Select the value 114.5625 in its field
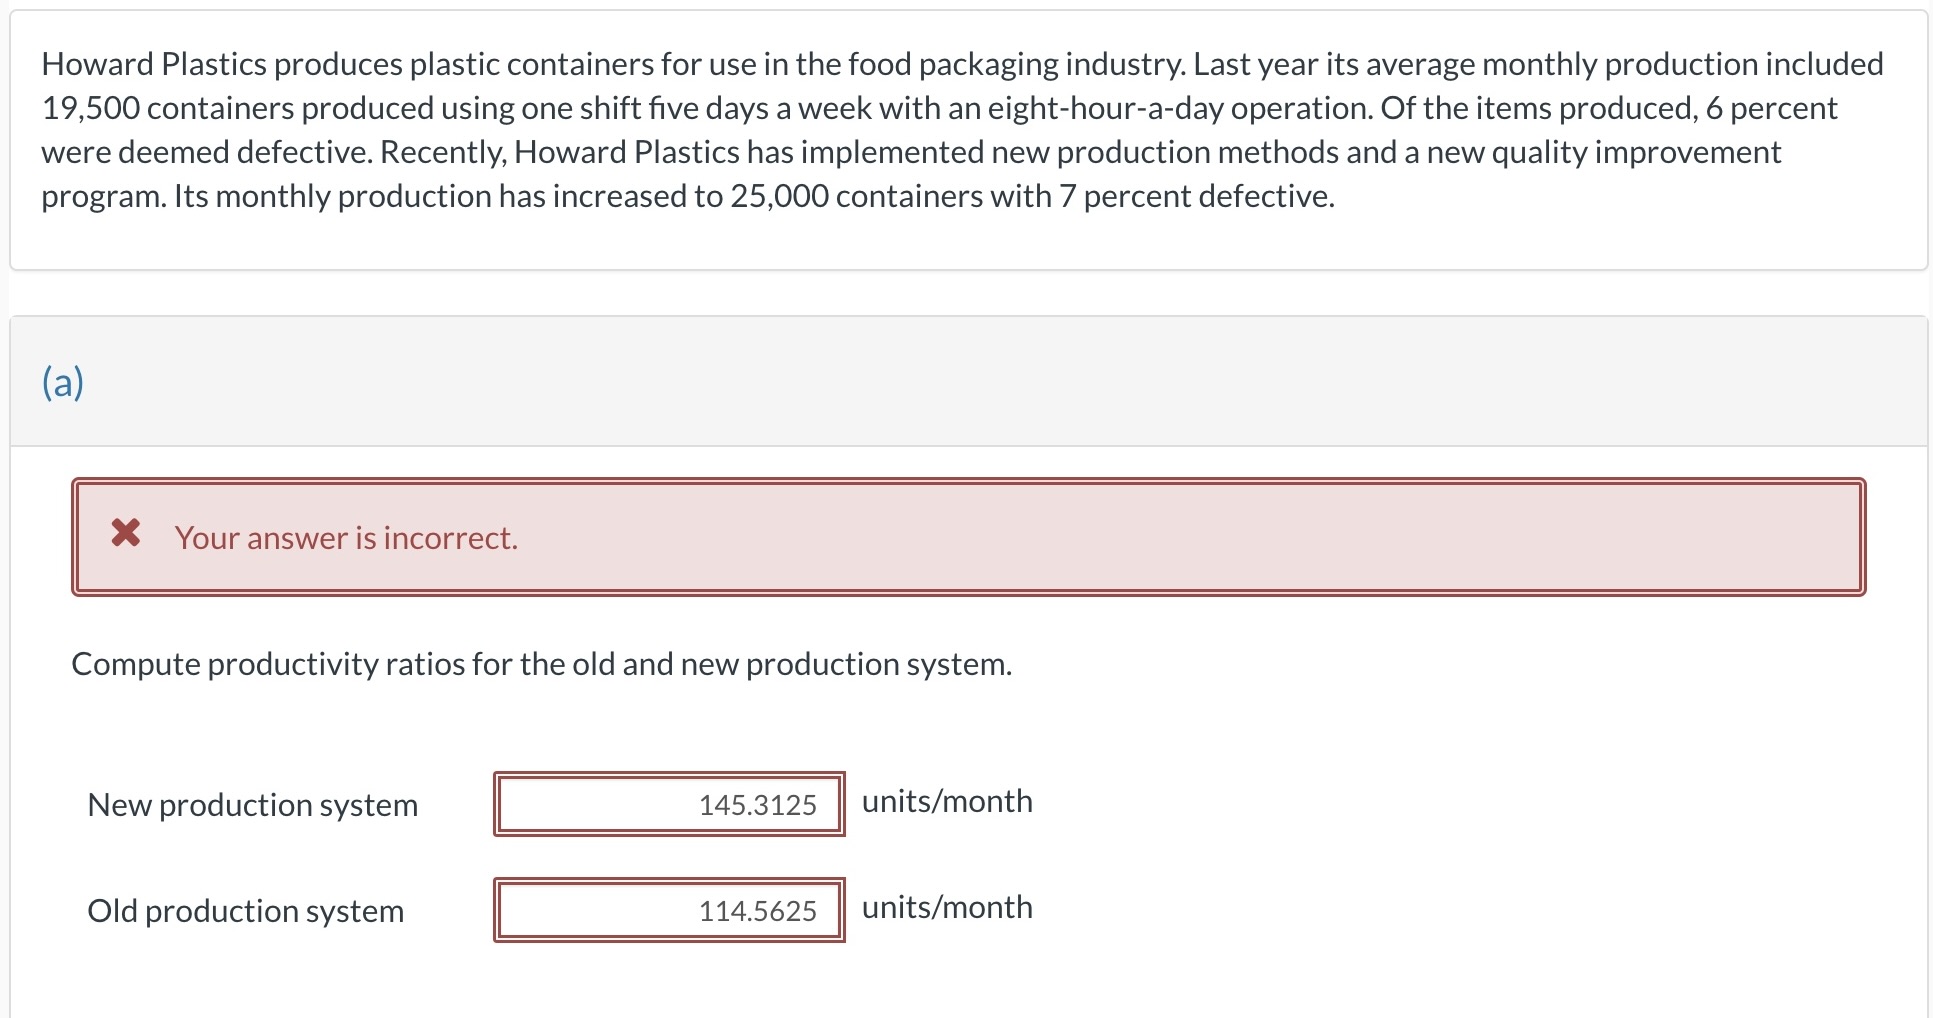This screenshot has height=1018, width=1933. pyautogui.click(x=757, y=910)
